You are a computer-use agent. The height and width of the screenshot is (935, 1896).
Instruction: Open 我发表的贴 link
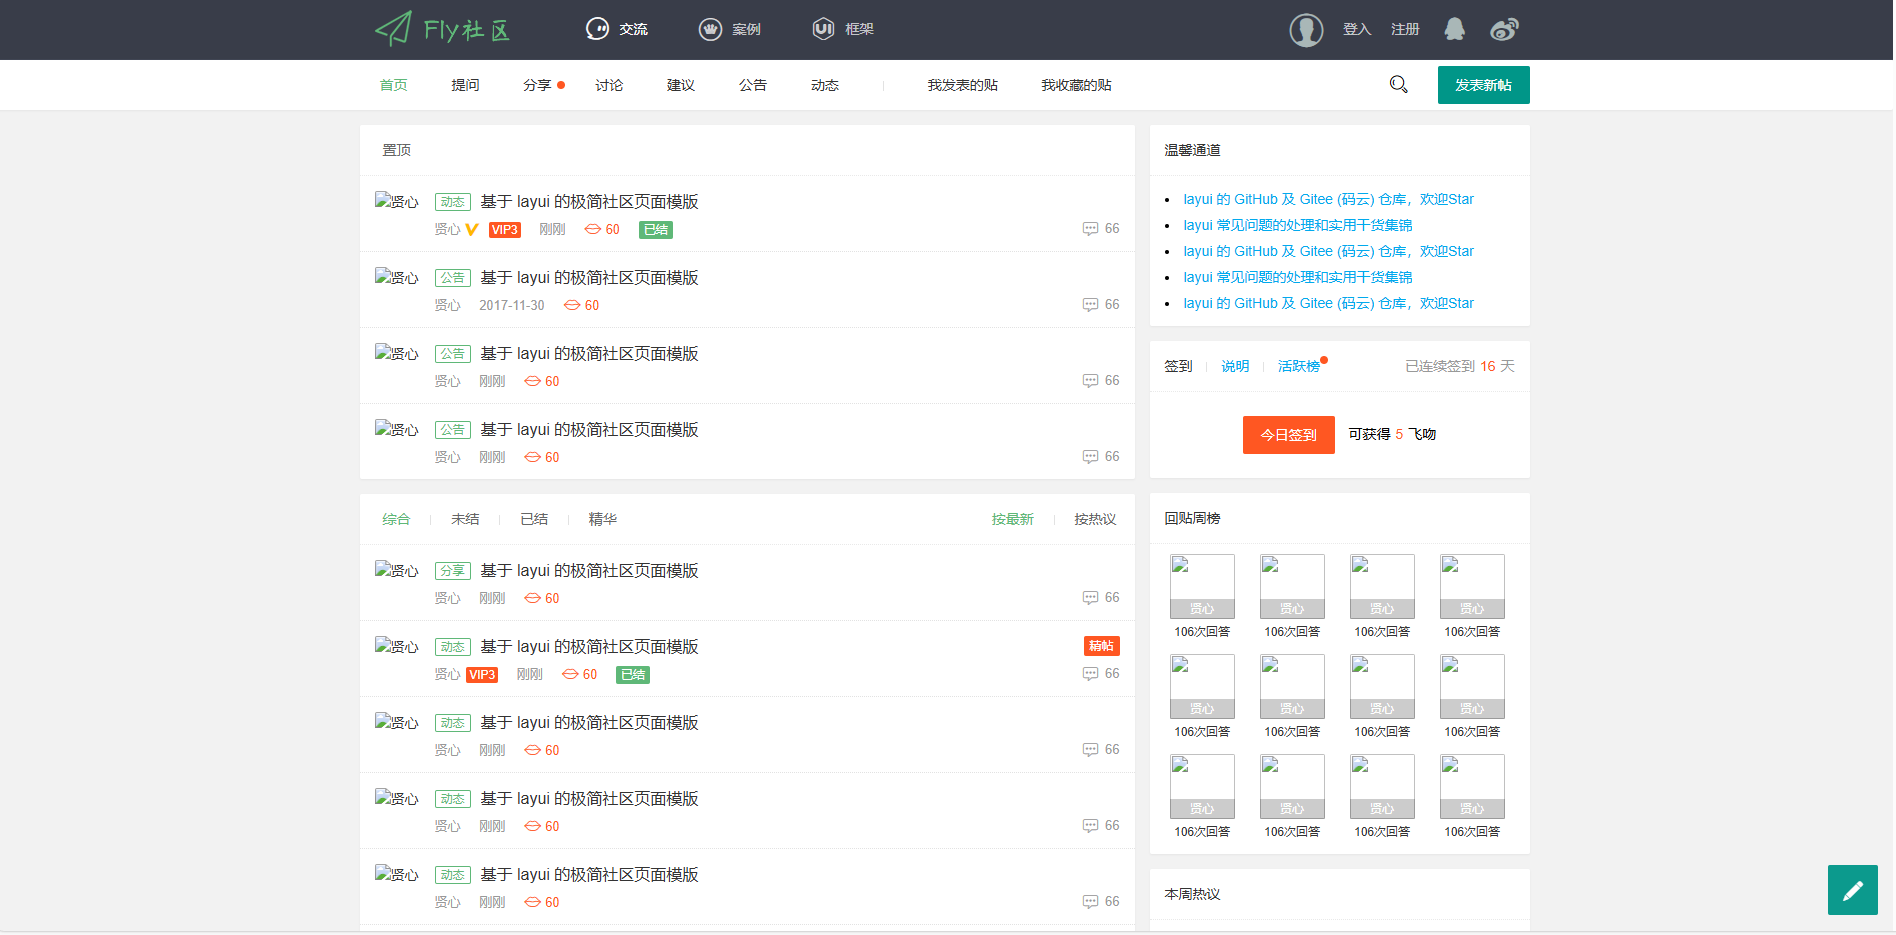point(963,85)
